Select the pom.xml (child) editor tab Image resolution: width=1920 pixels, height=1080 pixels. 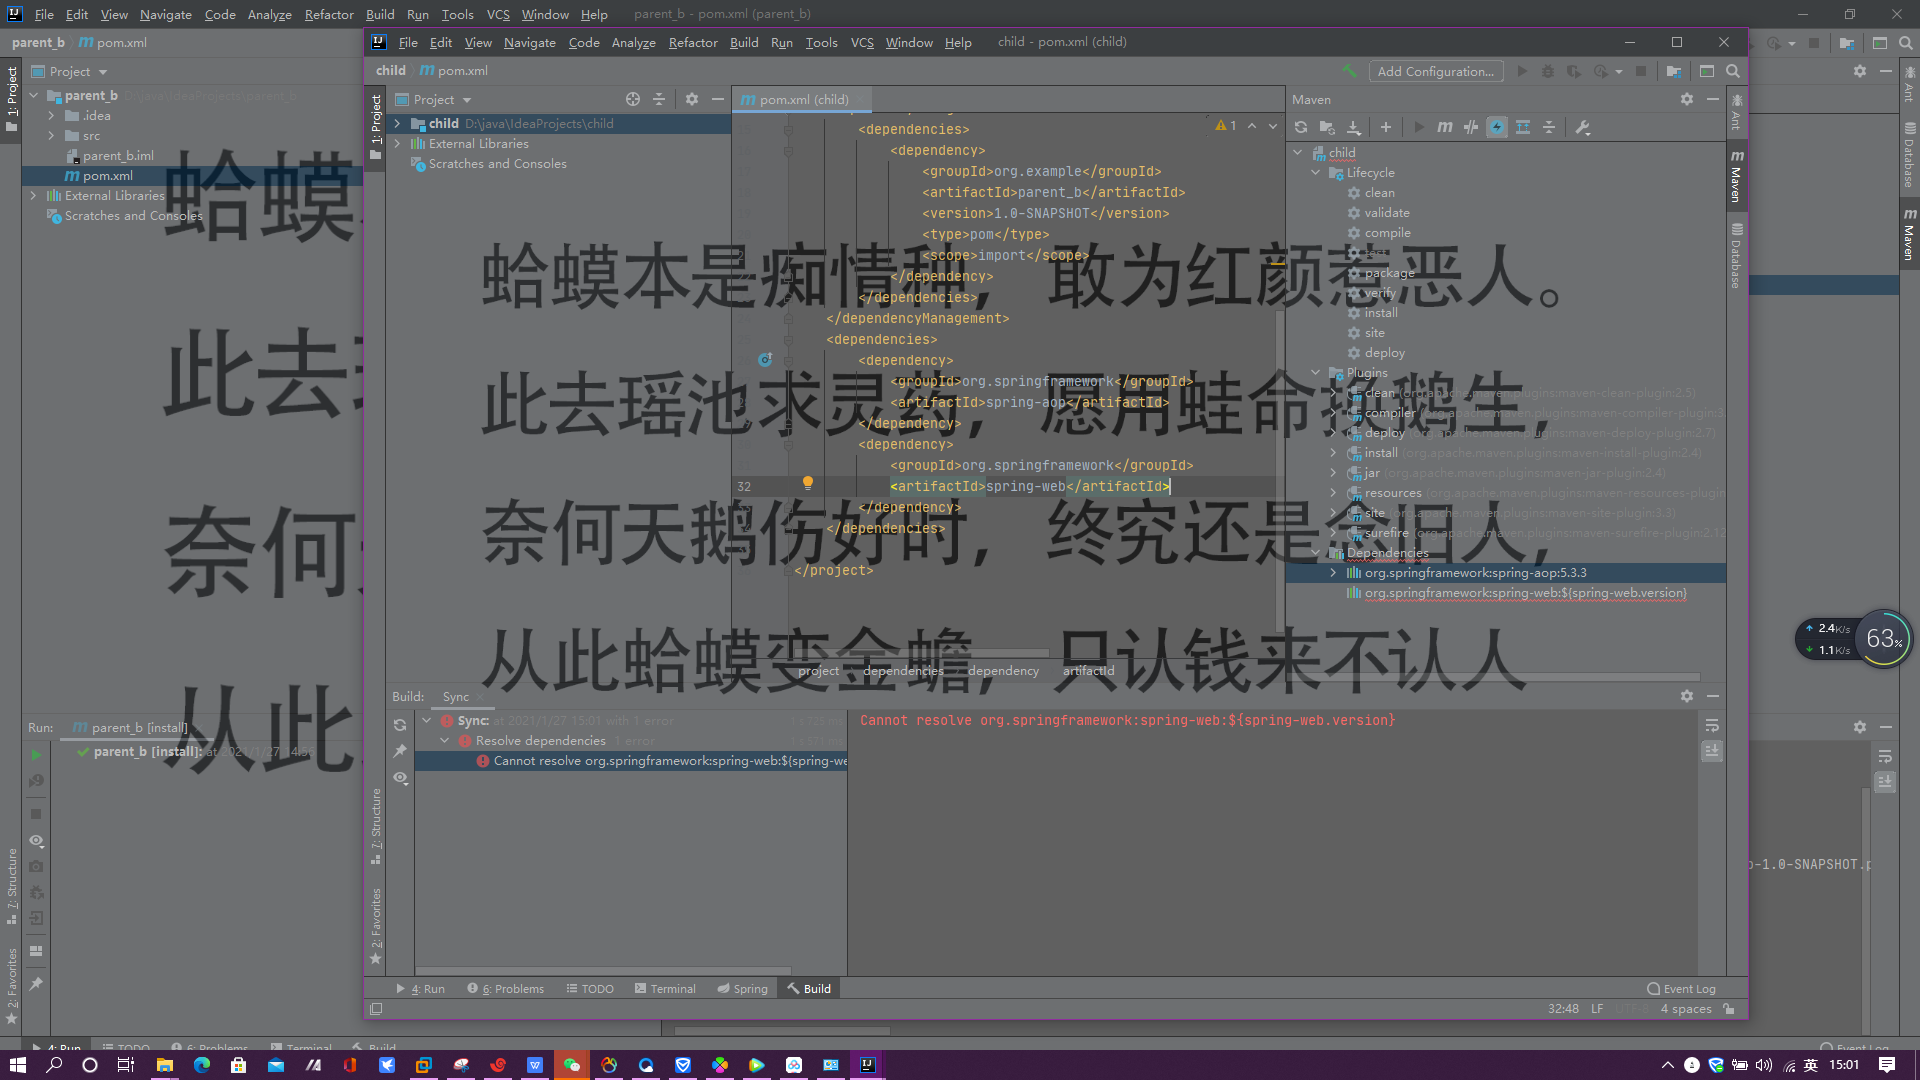tap(803, 99)
